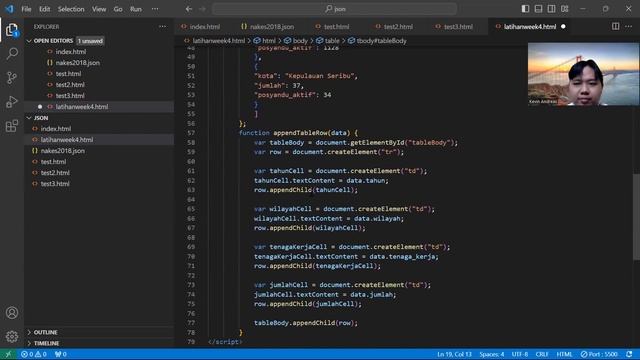Open the Explorer view in activity bar

click(x=12, y=29)
